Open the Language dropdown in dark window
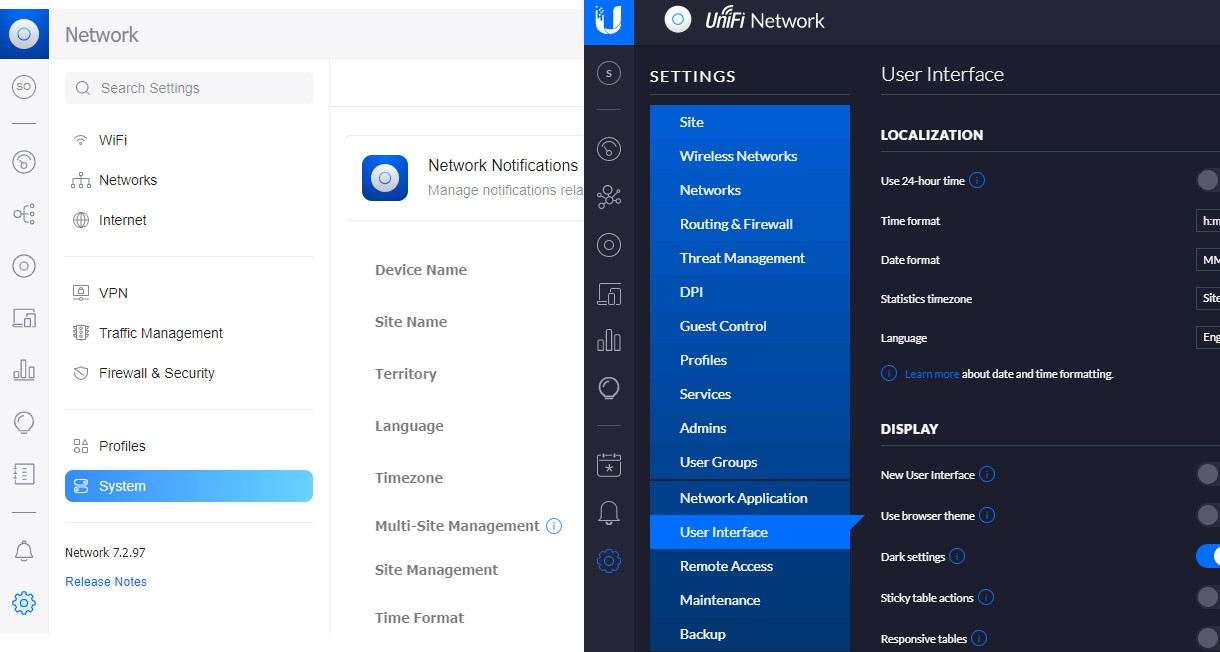1220x652 pixels. (1208, 337)
